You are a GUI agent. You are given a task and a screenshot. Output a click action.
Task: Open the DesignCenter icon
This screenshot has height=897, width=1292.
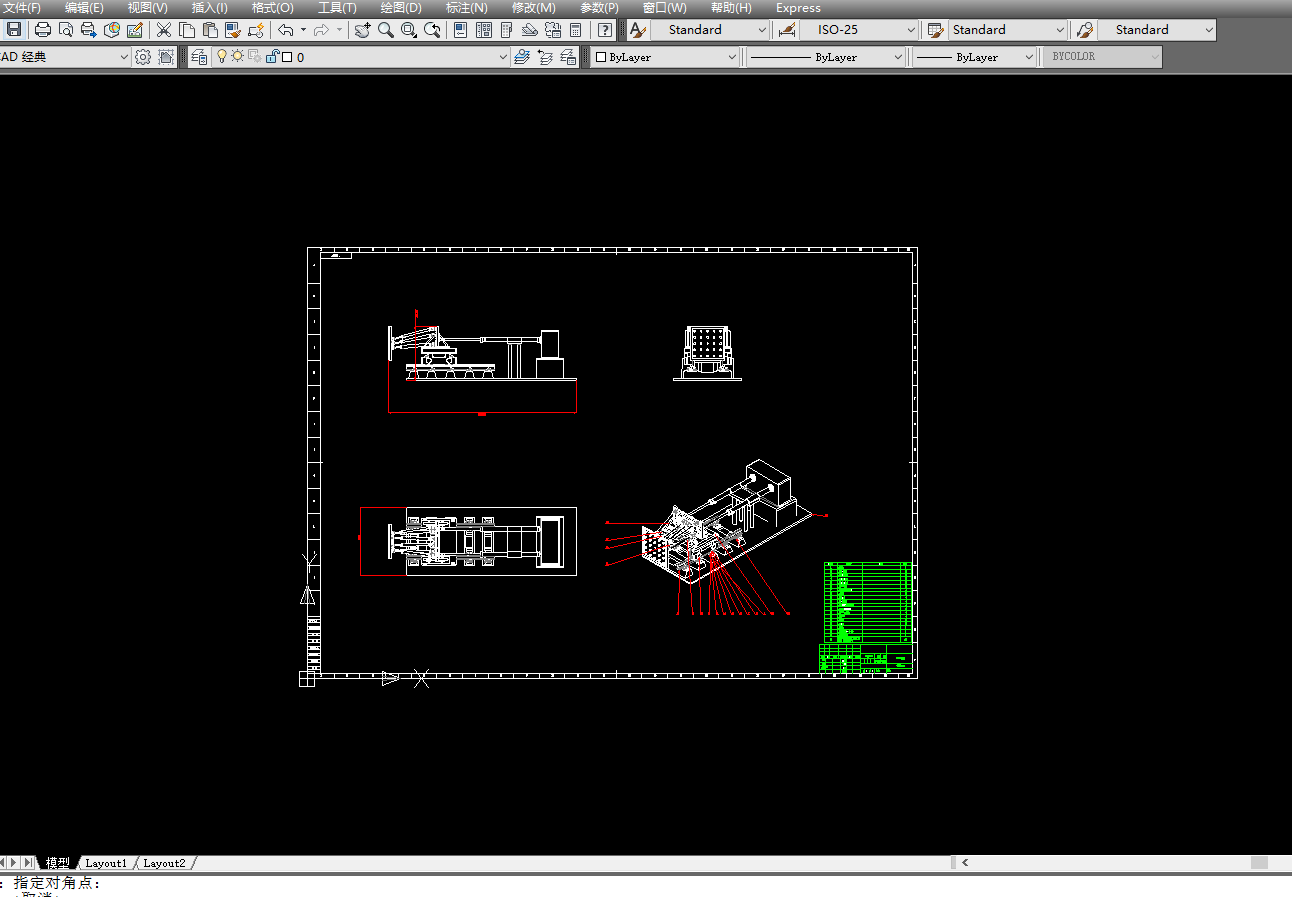coord(484,30)
